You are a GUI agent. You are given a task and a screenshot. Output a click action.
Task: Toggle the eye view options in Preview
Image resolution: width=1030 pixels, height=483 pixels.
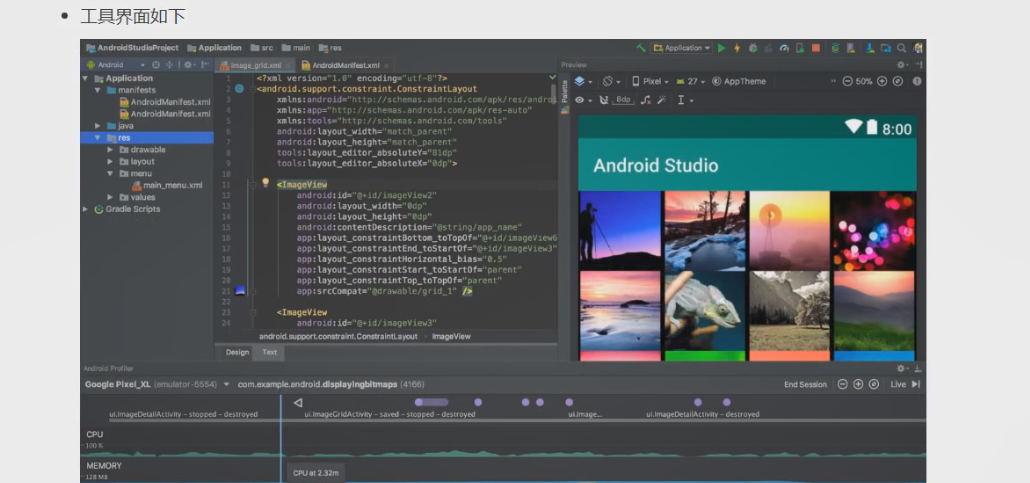pyautogui.click(x=580, y=100)
